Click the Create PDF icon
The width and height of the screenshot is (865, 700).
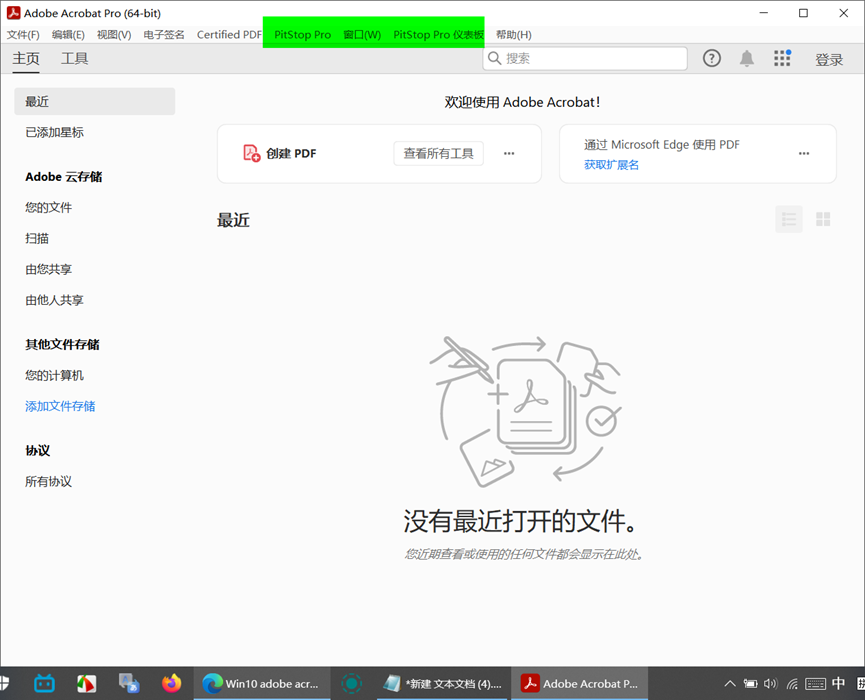coord(252,153)
